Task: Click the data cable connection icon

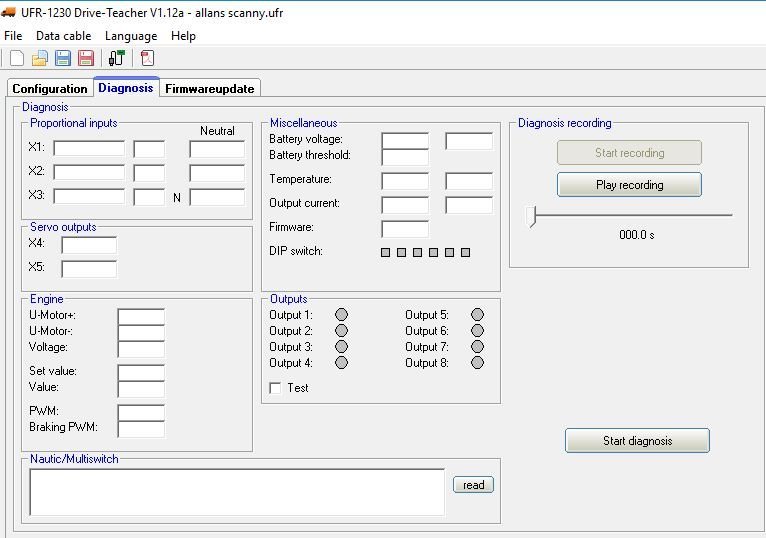Action: click(x=117, y=58)
